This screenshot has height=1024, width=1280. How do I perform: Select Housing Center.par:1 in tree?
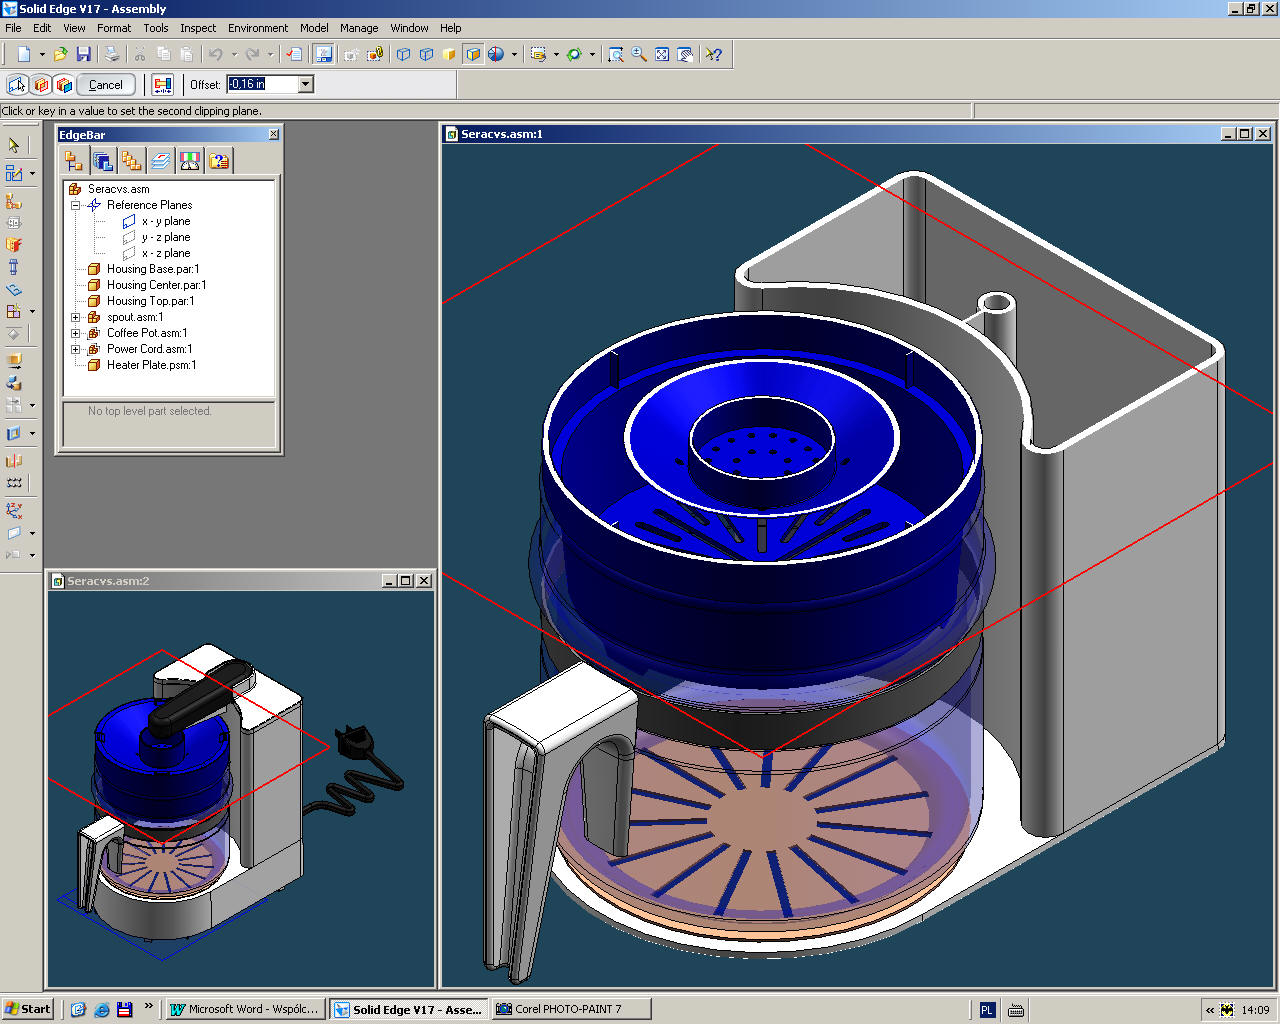[x=156, y=285]
